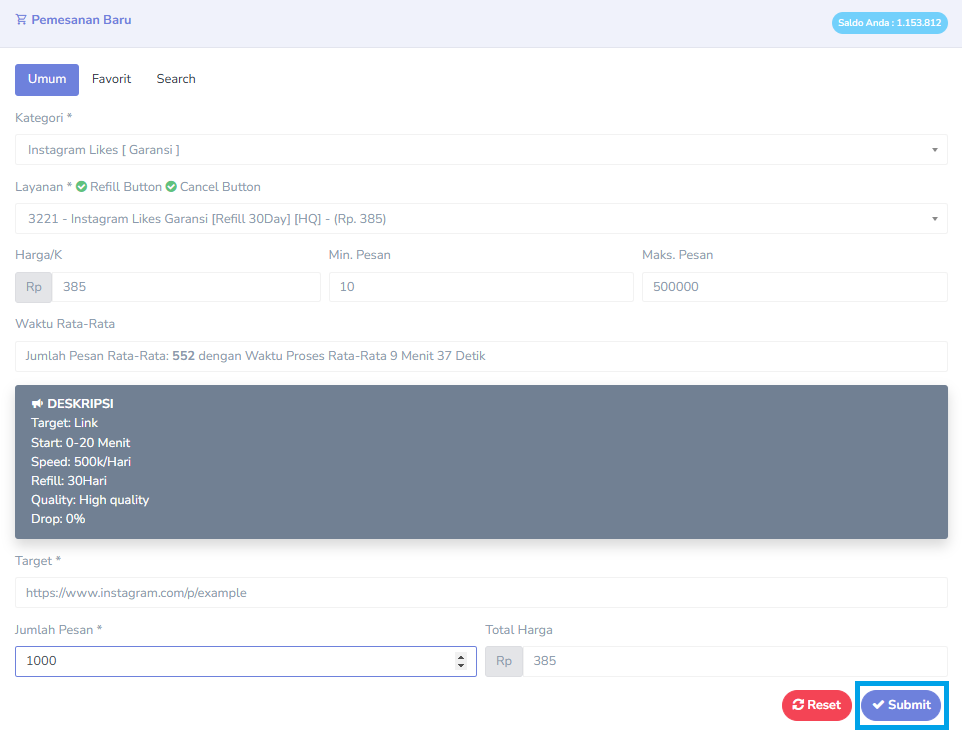Click the Total Harga field
The height and width of the screenshot is (747, 962).
tap(735, 661)
